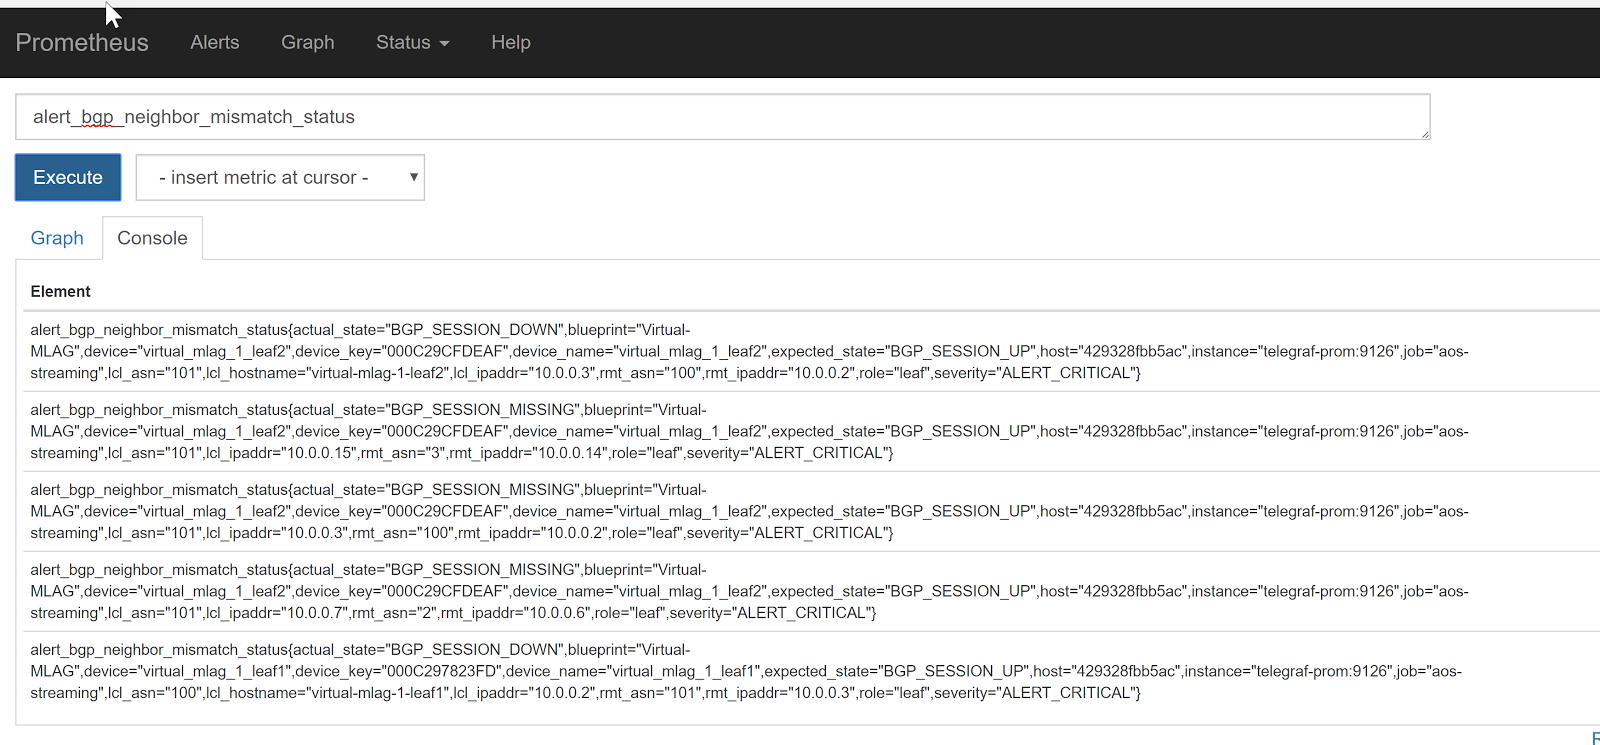Grab the query box resize handle

(1425, 134)
